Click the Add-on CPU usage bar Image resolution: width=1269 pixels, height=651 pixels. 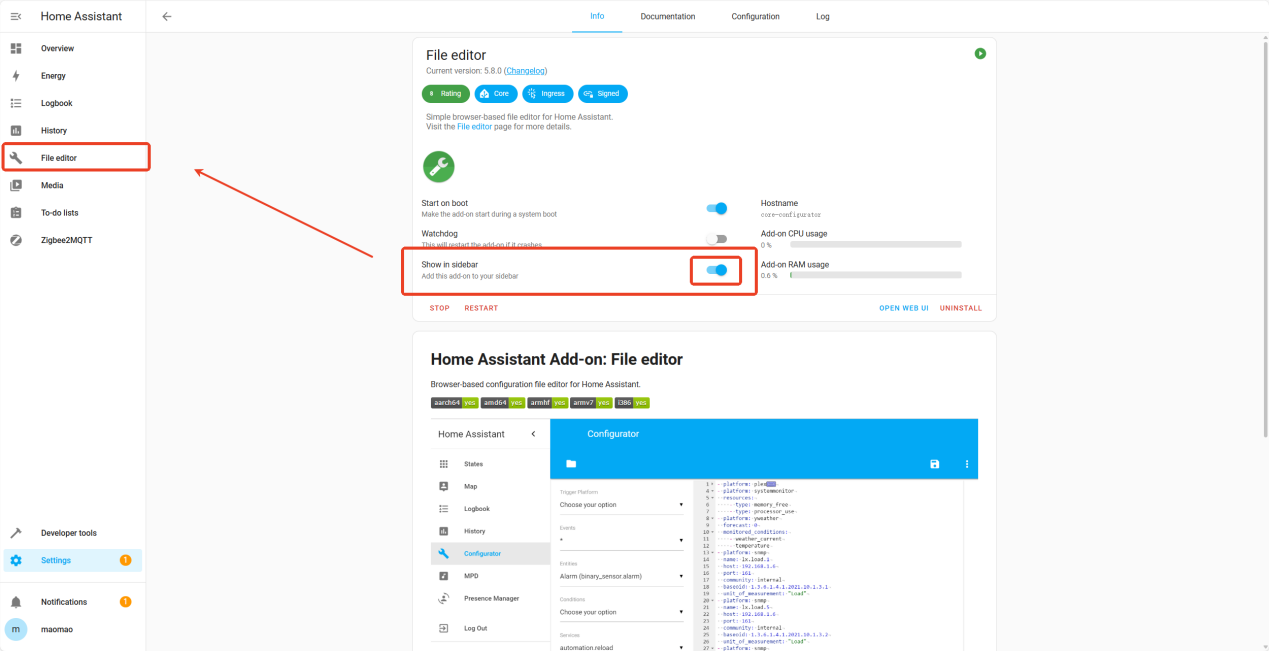point(875,244)
